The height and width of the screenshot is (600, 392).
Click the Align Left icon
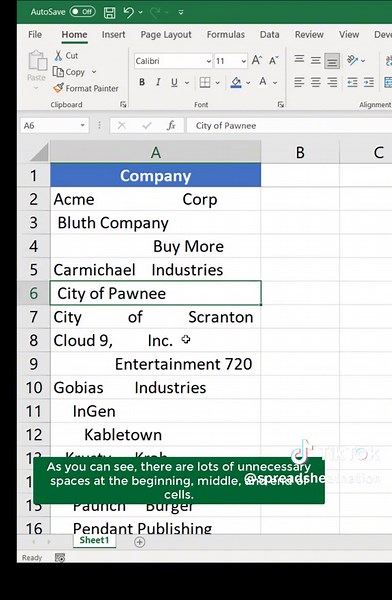point(299,82)
